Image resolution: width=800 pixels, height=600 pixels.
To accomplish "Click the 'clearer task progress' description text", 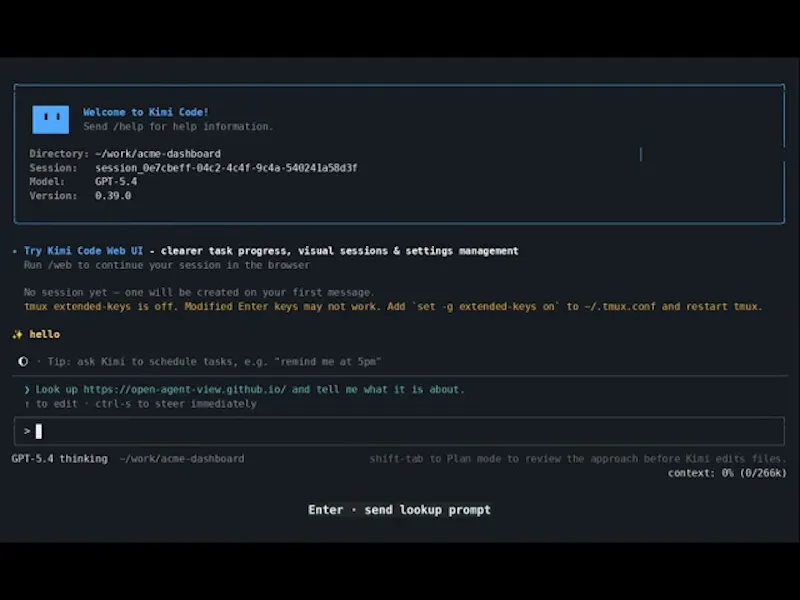I will (x=340, y=251).
